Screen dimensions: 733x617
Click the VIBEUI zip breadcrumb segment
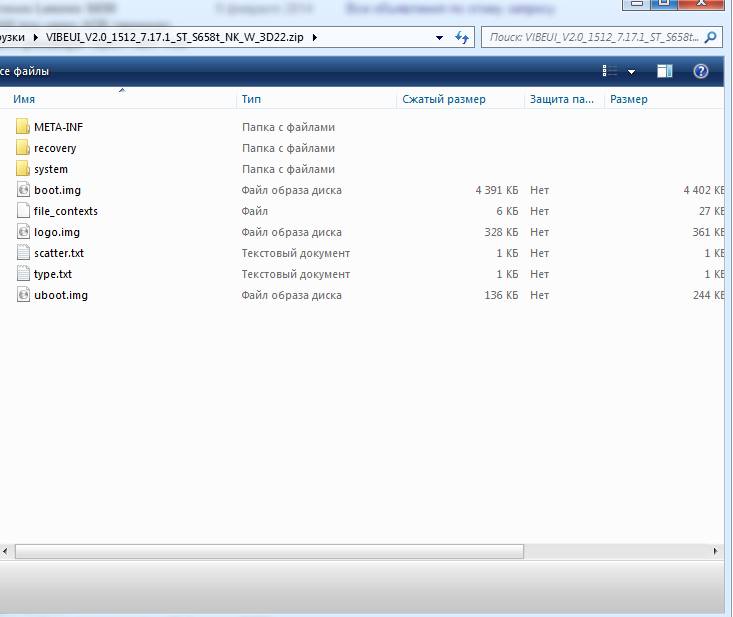[174, 37]
